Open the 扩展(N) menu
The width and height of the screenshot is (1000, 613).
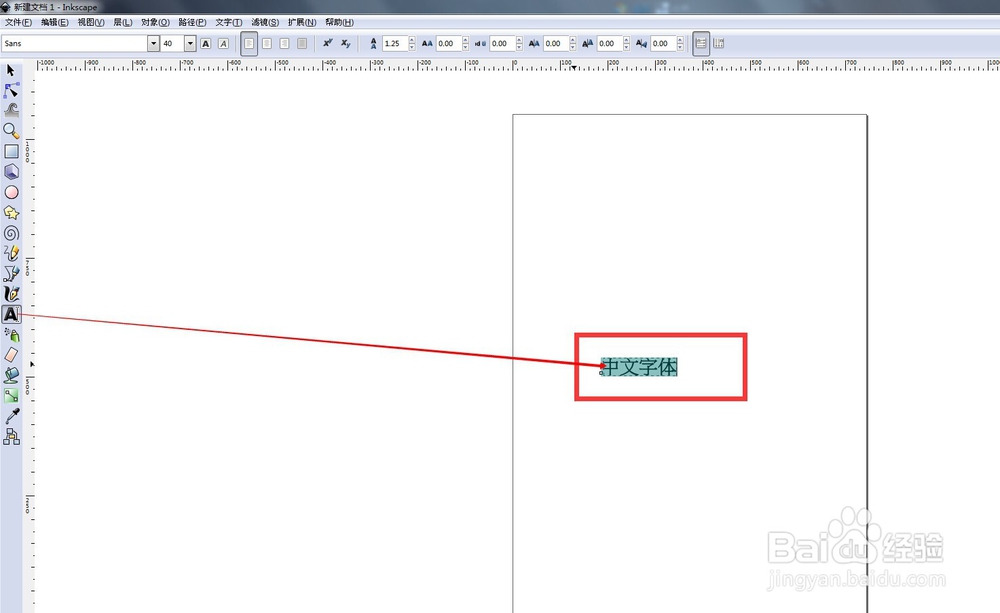pyautogui.click(x=302, y=22)
